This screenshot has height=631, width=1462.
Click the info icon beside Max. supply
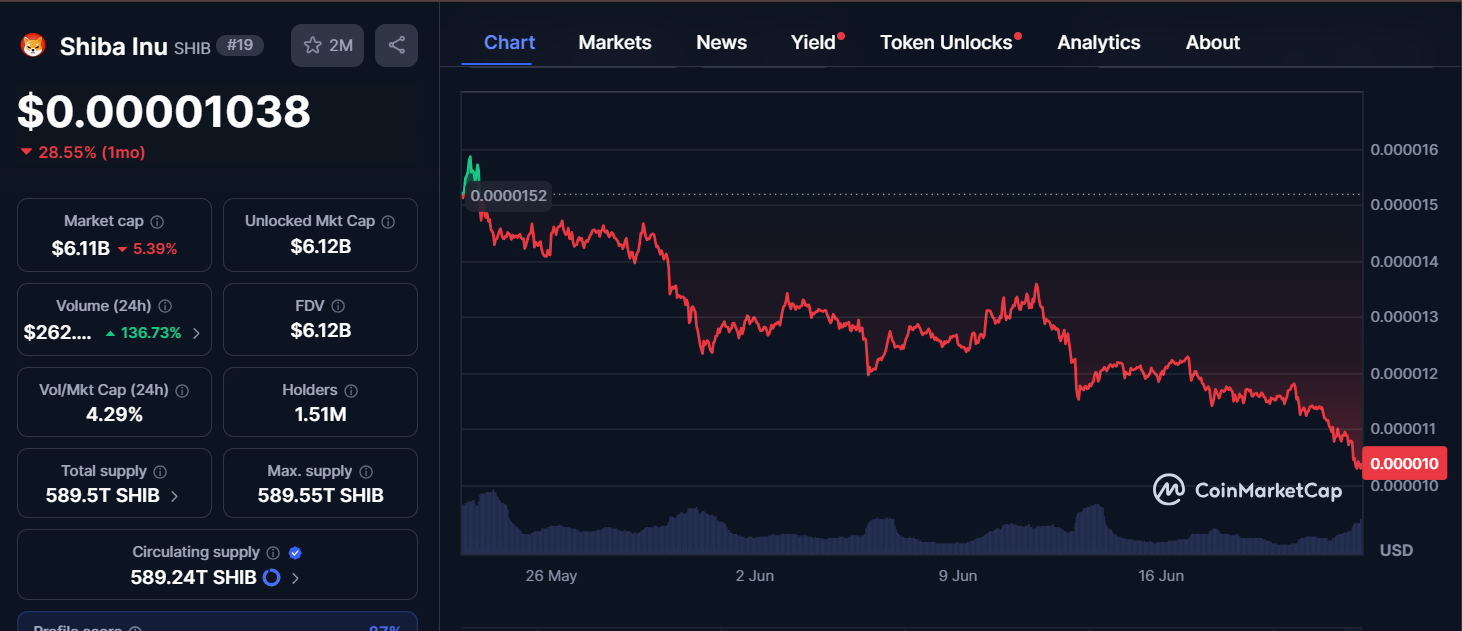366,471
